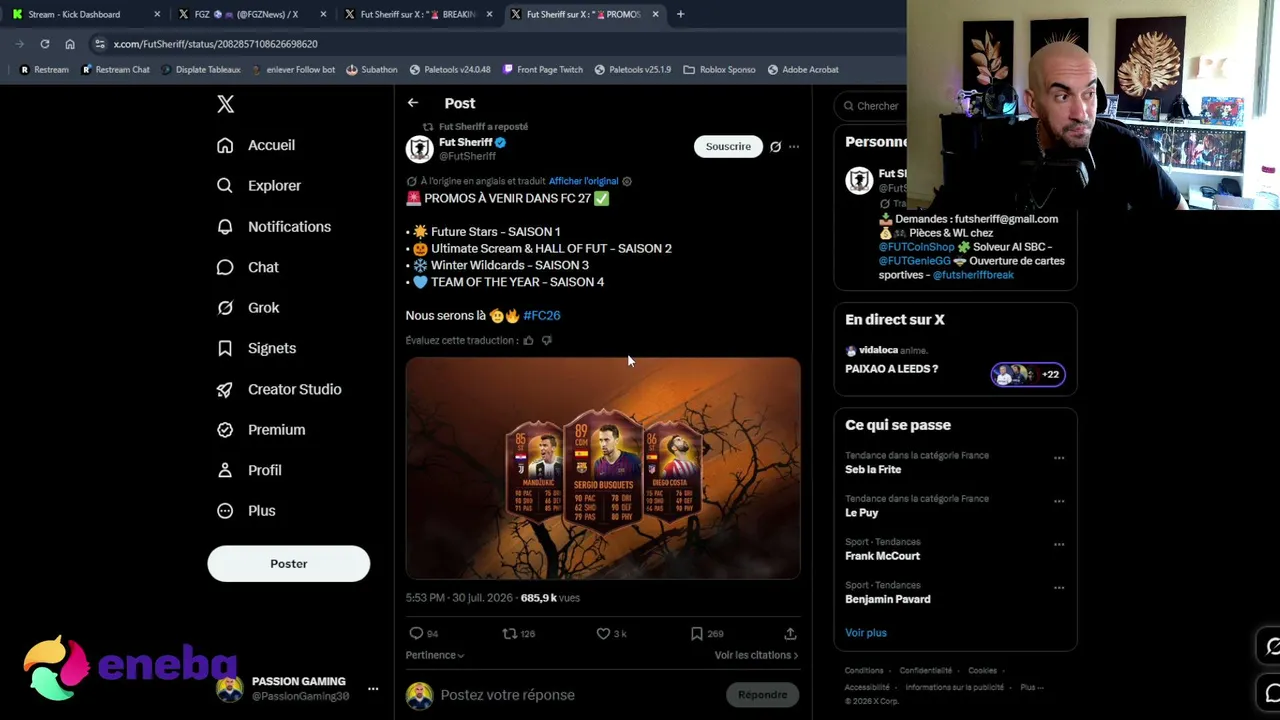Screen dimensions: 1280x720
Task: Switch to the Fut Sheriff BREAKING tab
Action: (416, 14)
